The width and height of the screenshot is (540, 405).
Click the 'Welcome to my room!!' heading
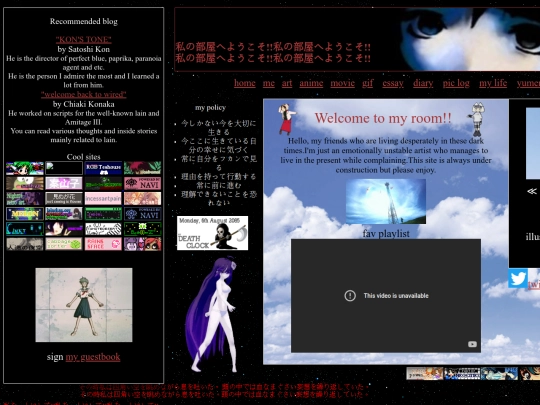pyautogui.click(x=383, y=118)
